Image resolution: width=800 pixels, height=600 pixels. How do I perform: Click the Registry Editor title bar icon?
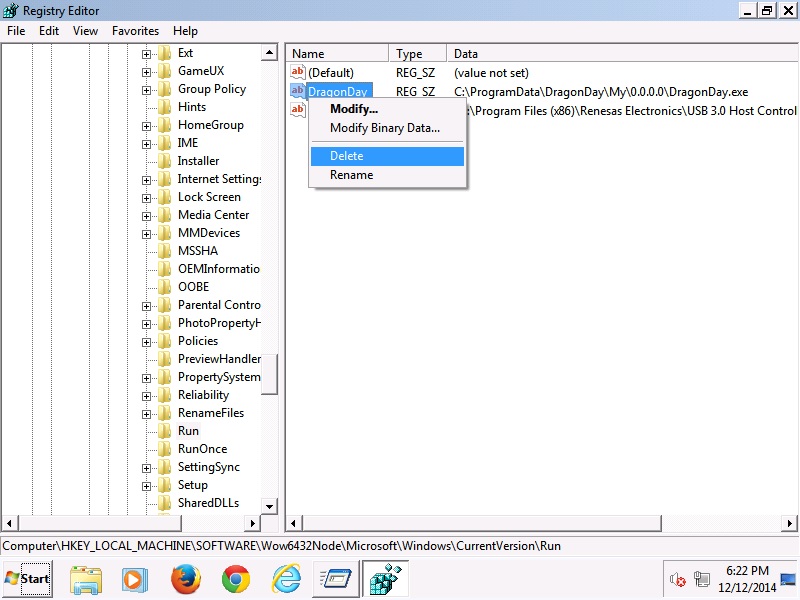click(x=11, y=10)
